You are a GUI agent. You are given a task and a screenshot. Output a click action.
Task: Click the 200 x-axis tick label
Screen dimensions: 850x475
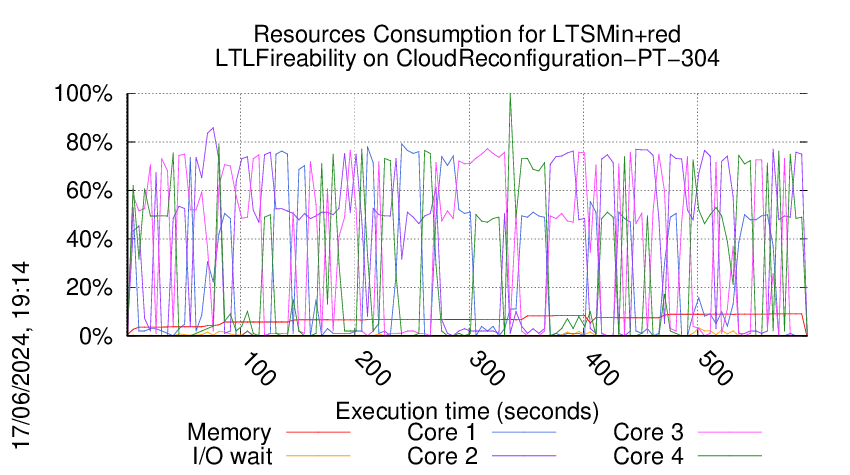[x=372, y=369]
